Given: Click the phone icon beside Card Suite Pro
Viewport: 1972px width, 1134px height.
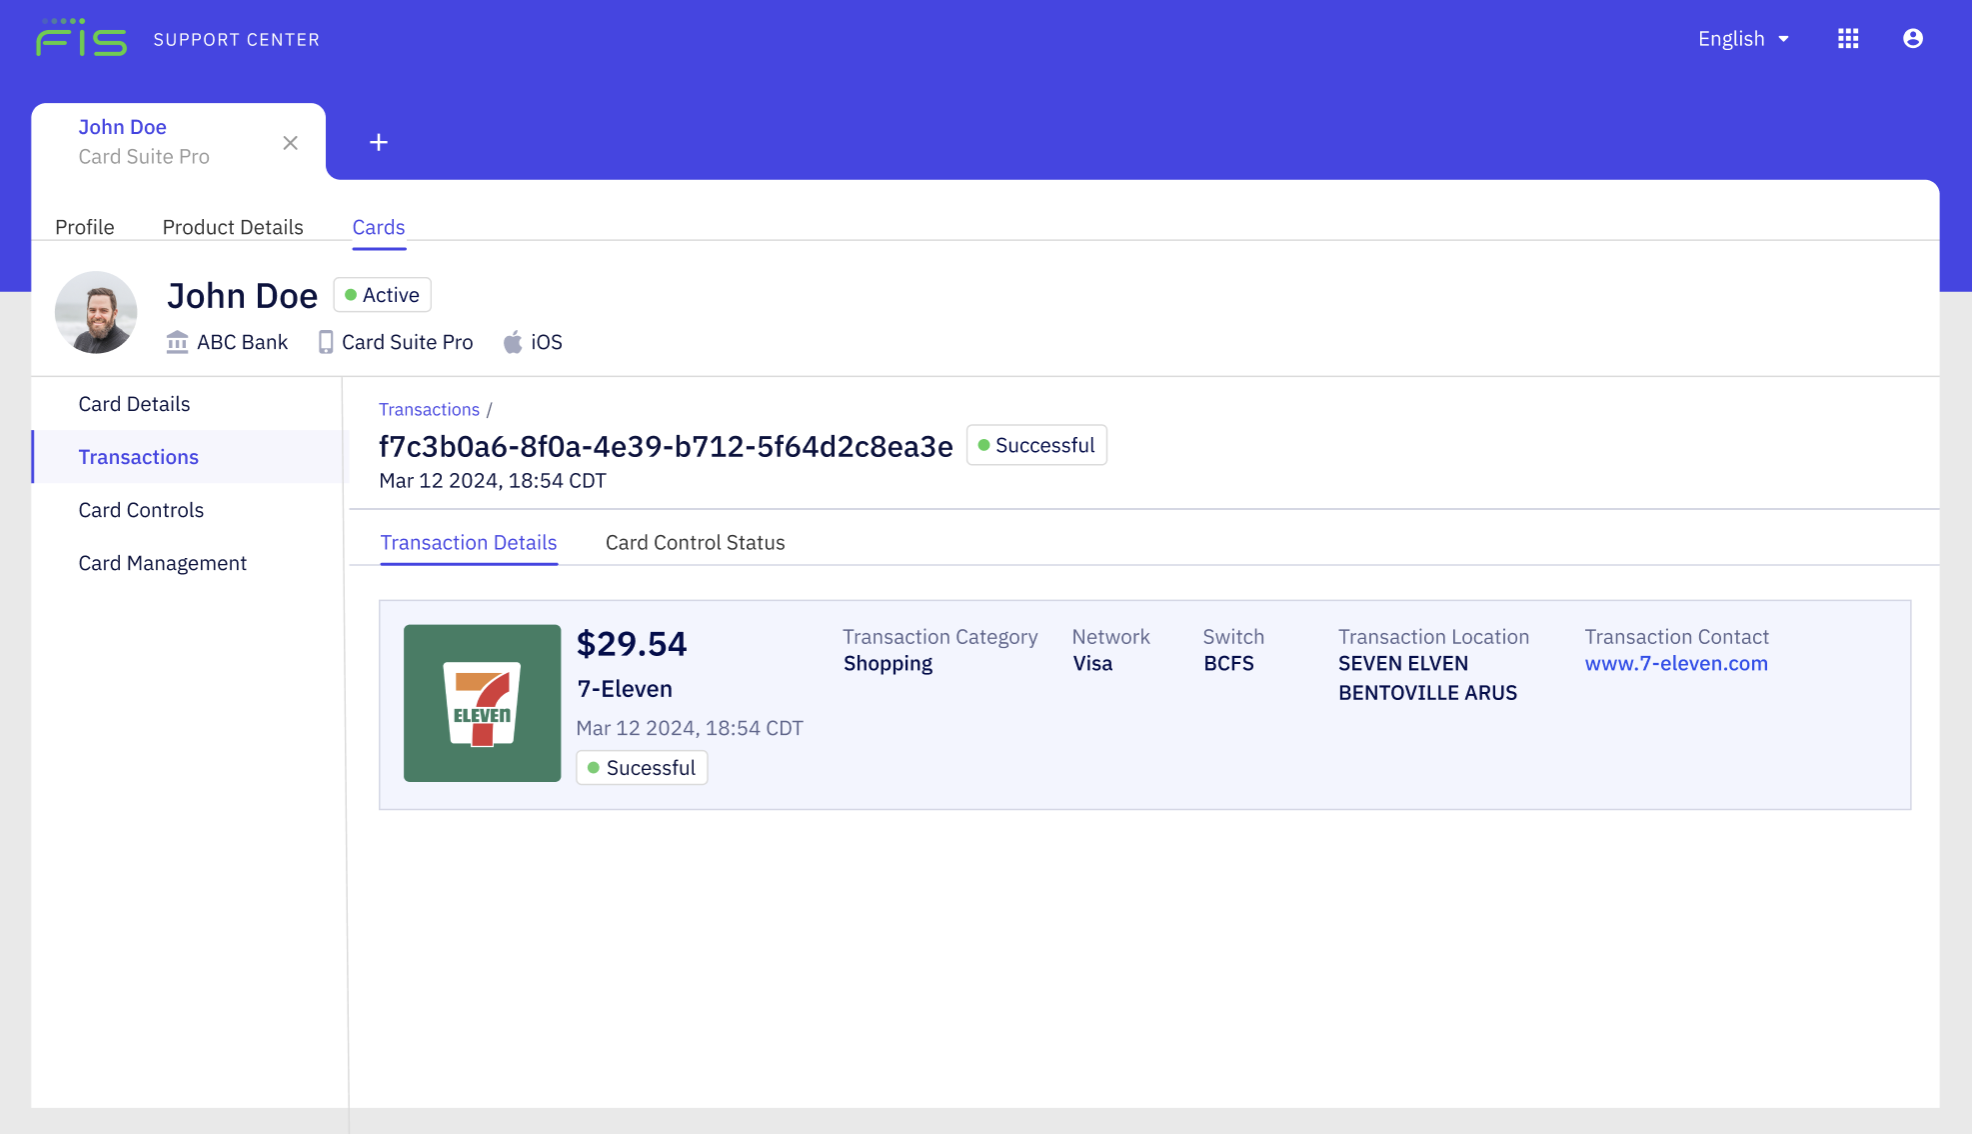Looking at the screenshot, I should (323, 341).
